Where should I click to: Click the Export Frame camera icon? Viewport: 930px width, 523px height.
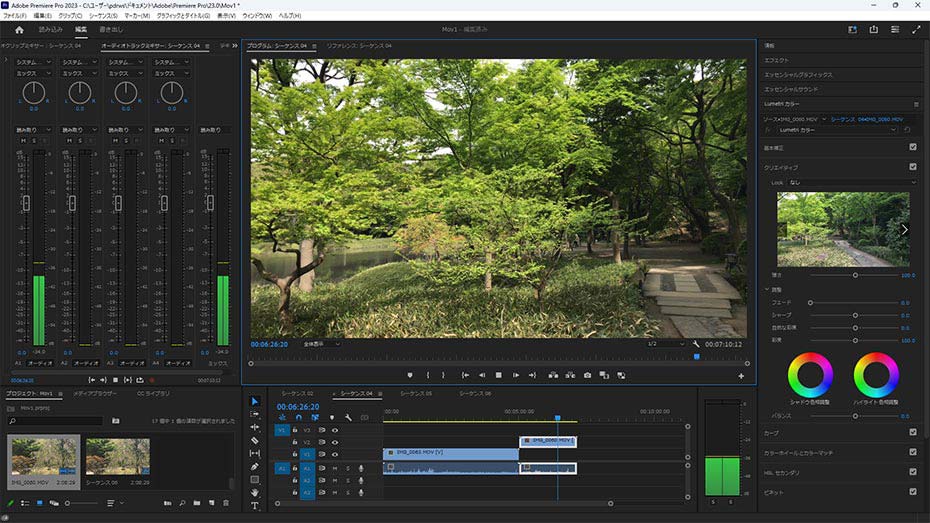pyautogui.click(x=587, y=375)
